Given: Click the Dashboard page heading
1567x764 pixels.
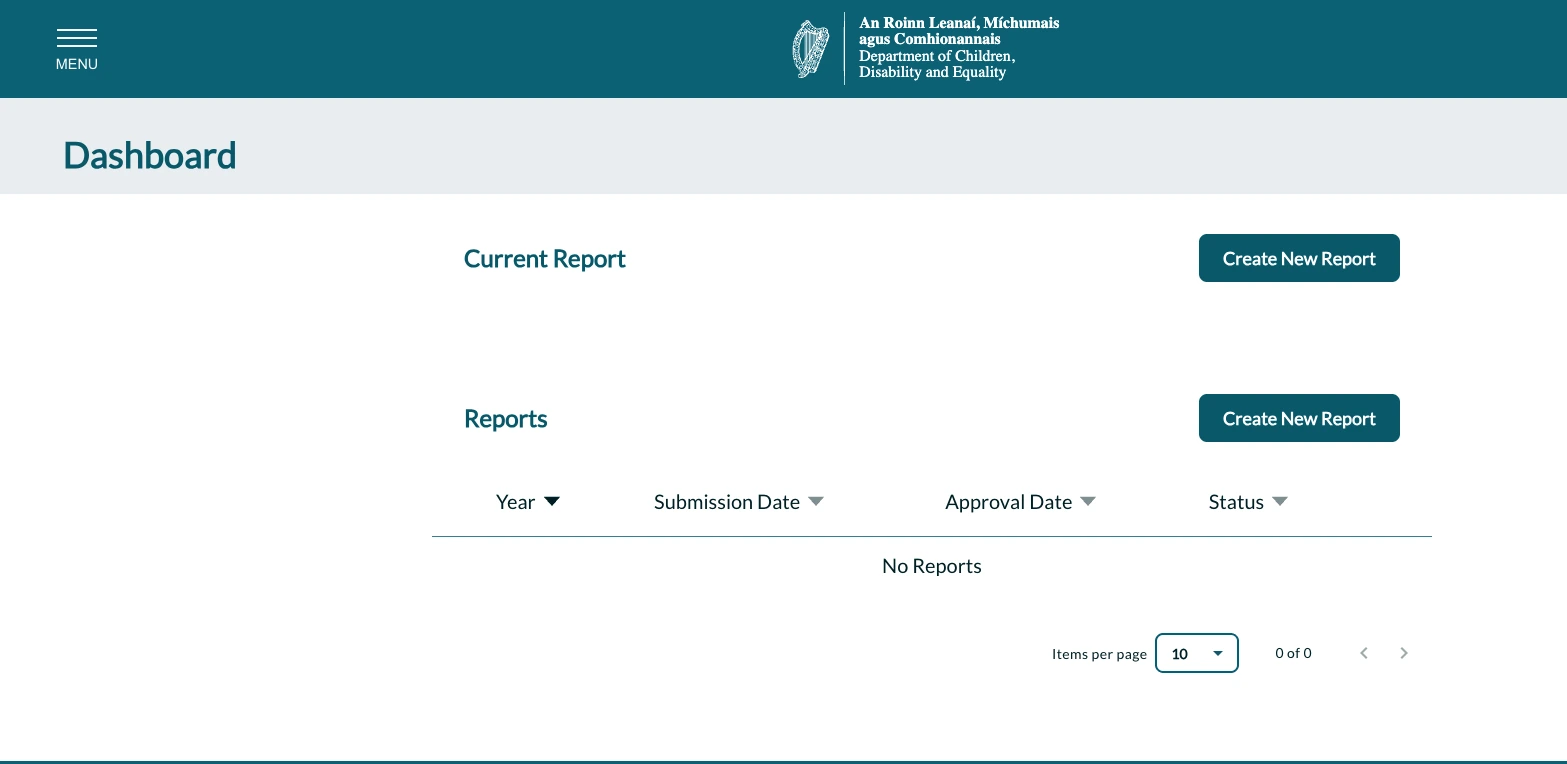Looking at the screenshot, I should point(150,156).
